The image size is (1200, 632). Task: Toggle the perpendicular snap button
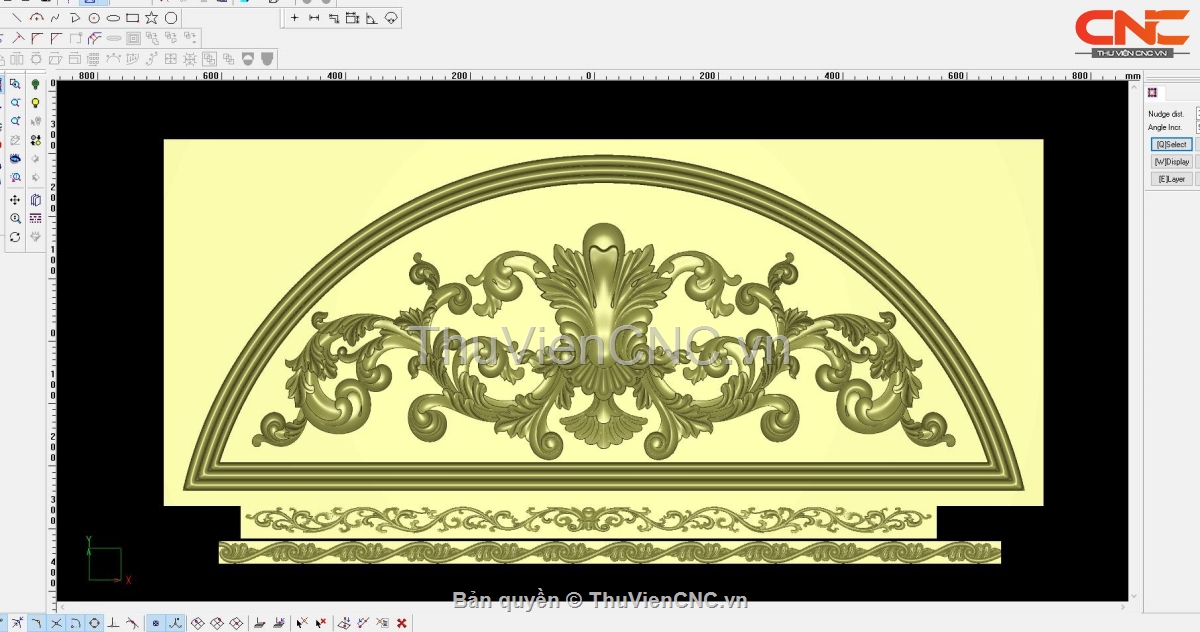click(113, 623)
